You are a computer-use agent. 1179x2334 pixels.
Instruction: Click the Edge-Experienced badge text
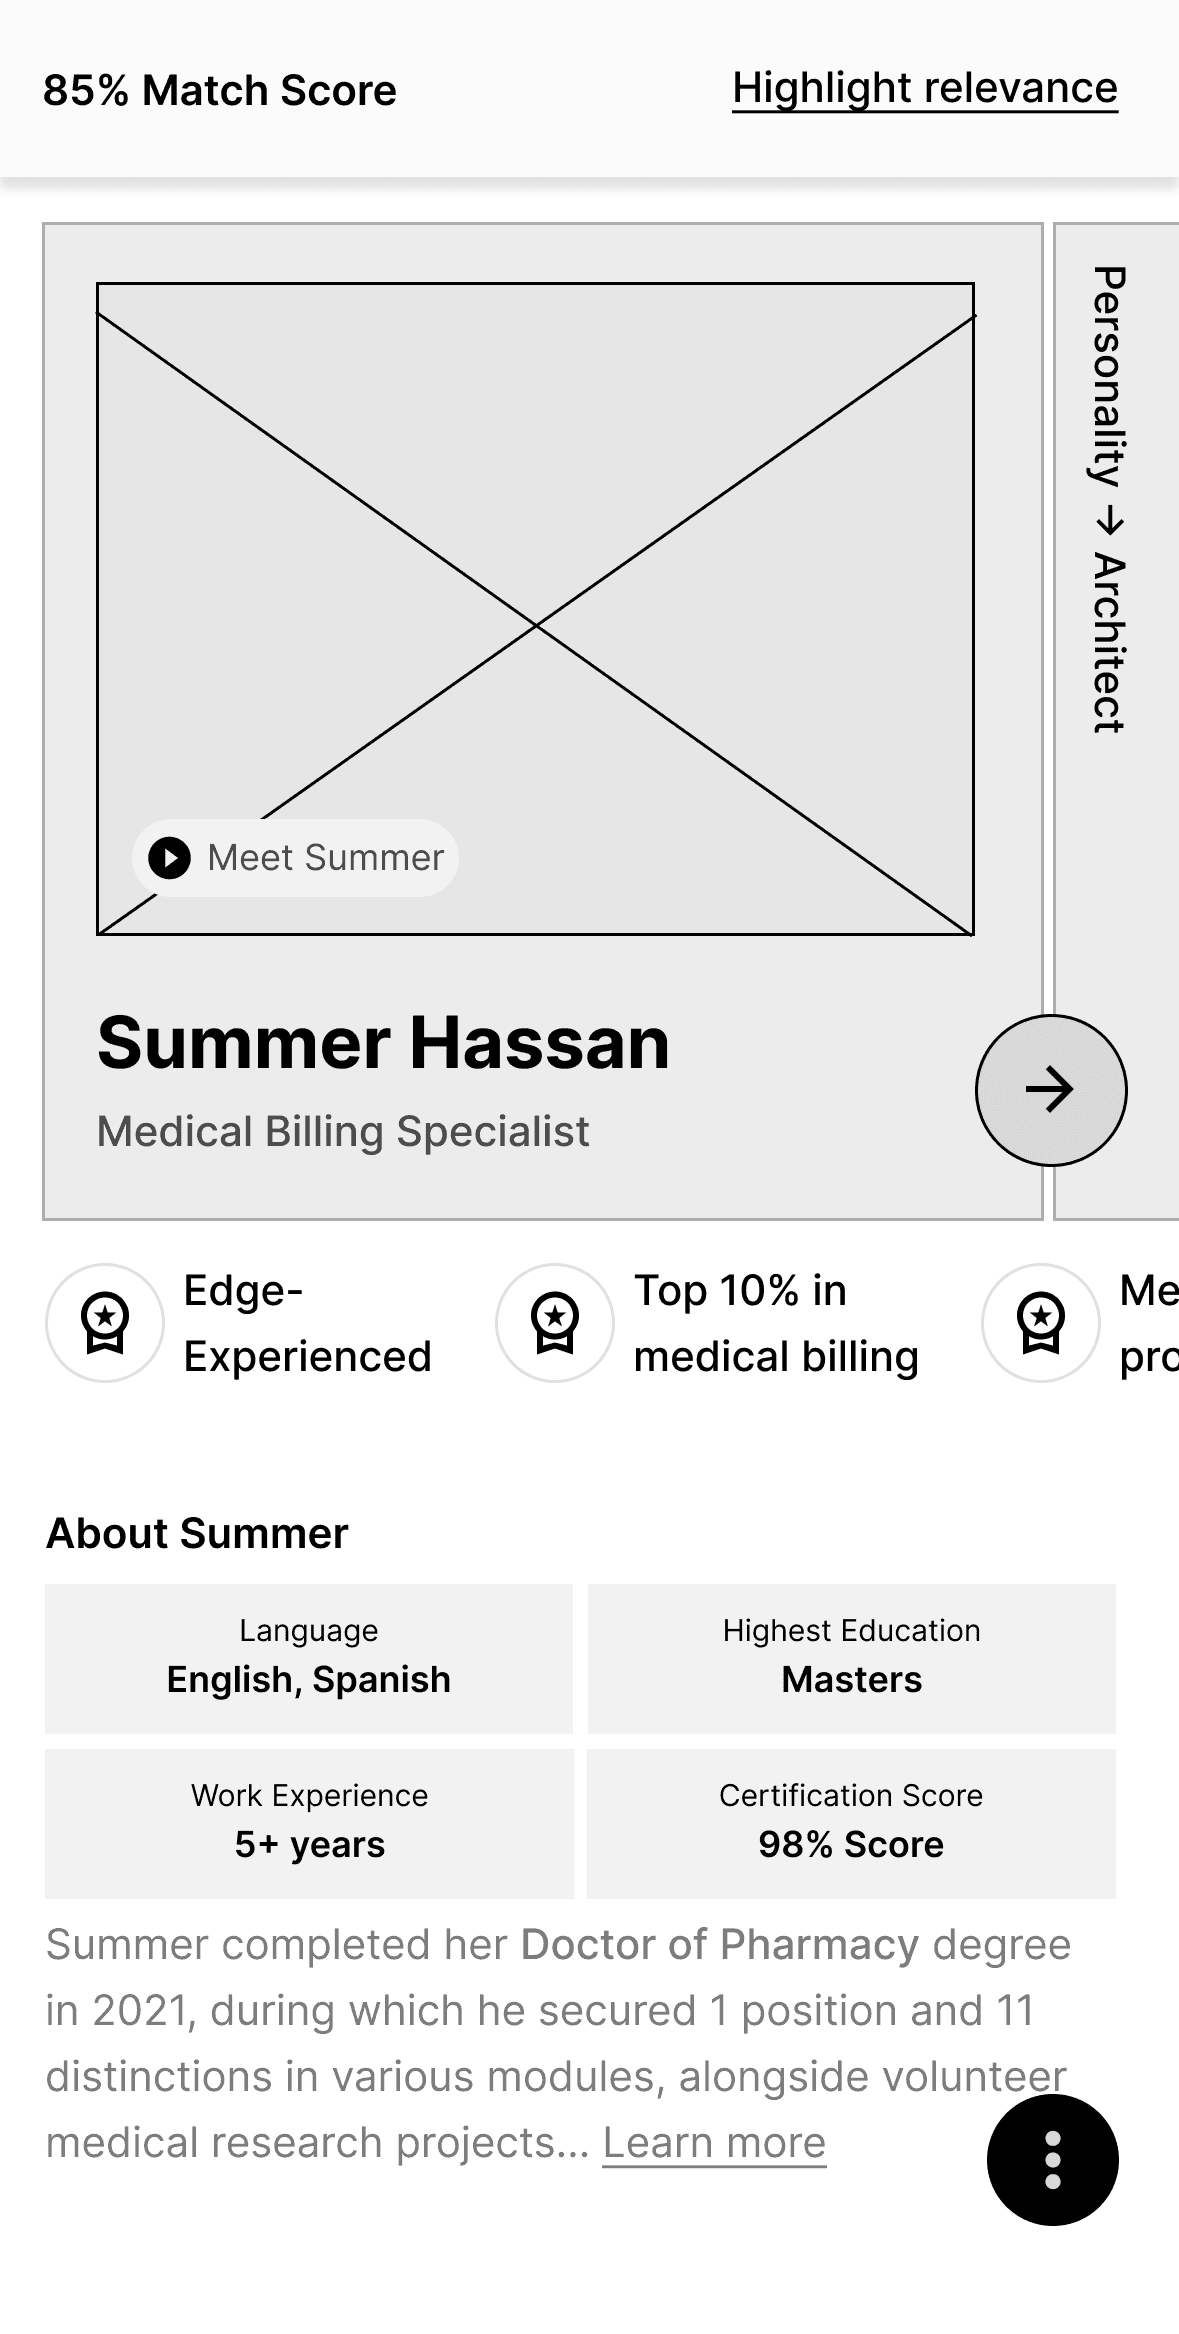pyautogui.click(x=307, y=1323)
